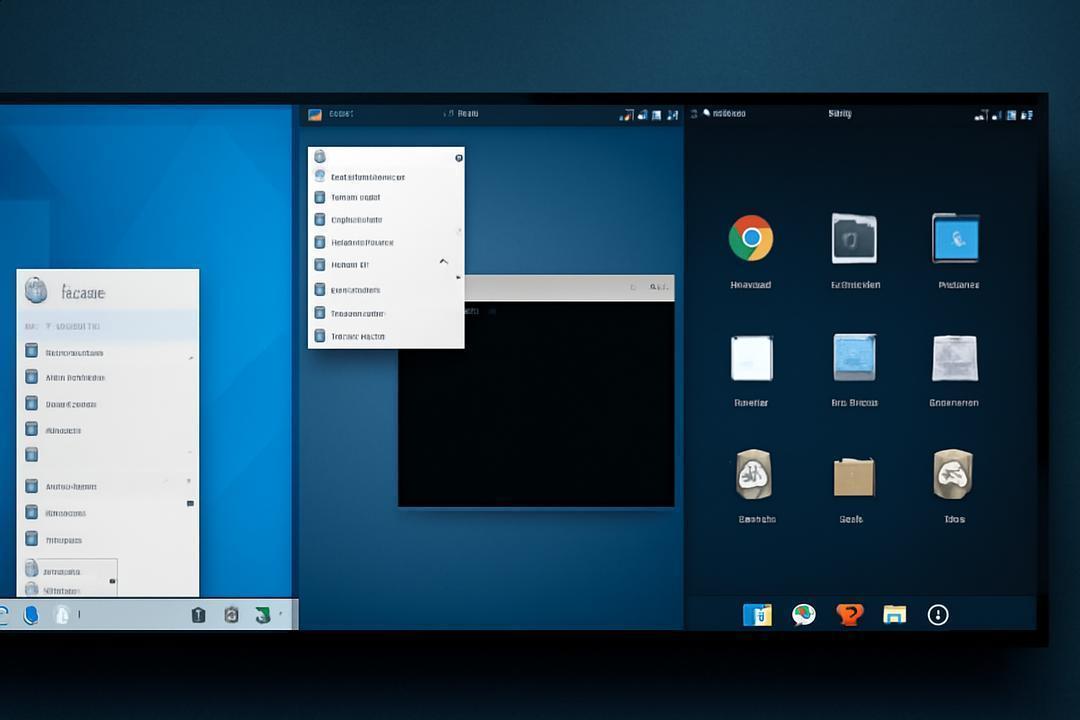The height and width of the screenshot is (720, 1080).
Task: Select the second entry in the white popup menu
Action: tap(386, 197)
